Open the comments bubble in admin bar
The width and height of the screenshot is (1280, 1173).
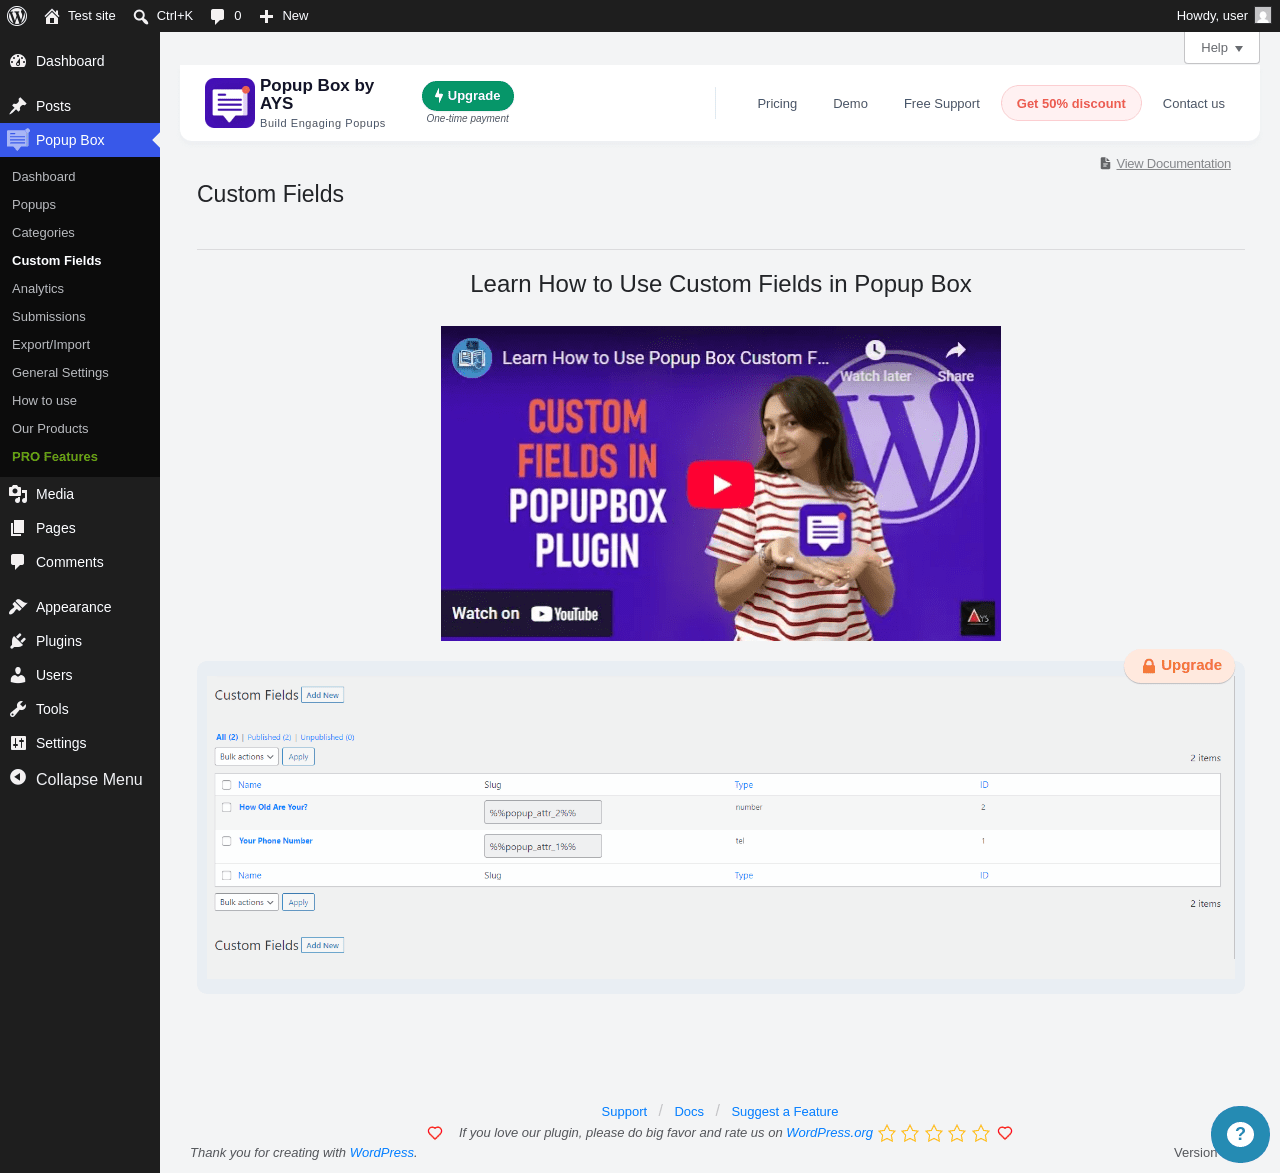217,16
